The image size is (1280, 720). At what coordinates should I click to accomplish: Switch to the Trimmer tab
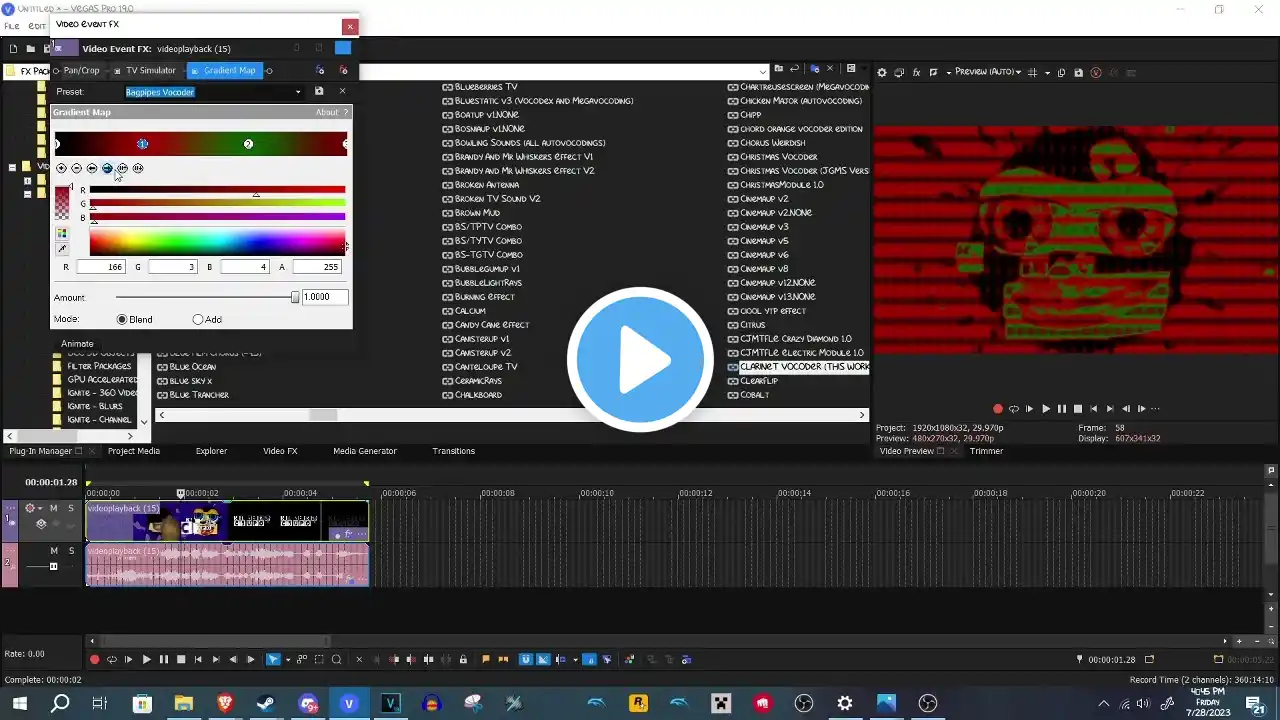[986, 451]
